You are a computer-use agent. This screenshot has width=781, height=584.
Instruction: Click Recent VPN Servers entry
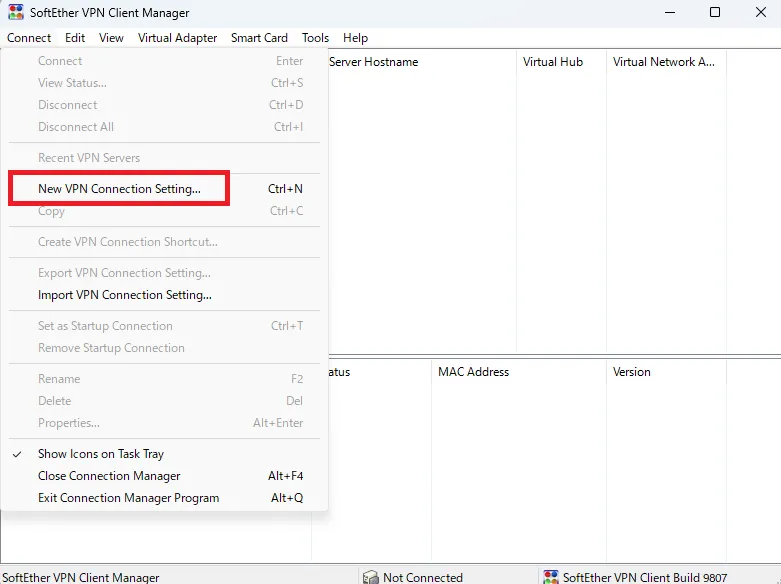(164, 158)
